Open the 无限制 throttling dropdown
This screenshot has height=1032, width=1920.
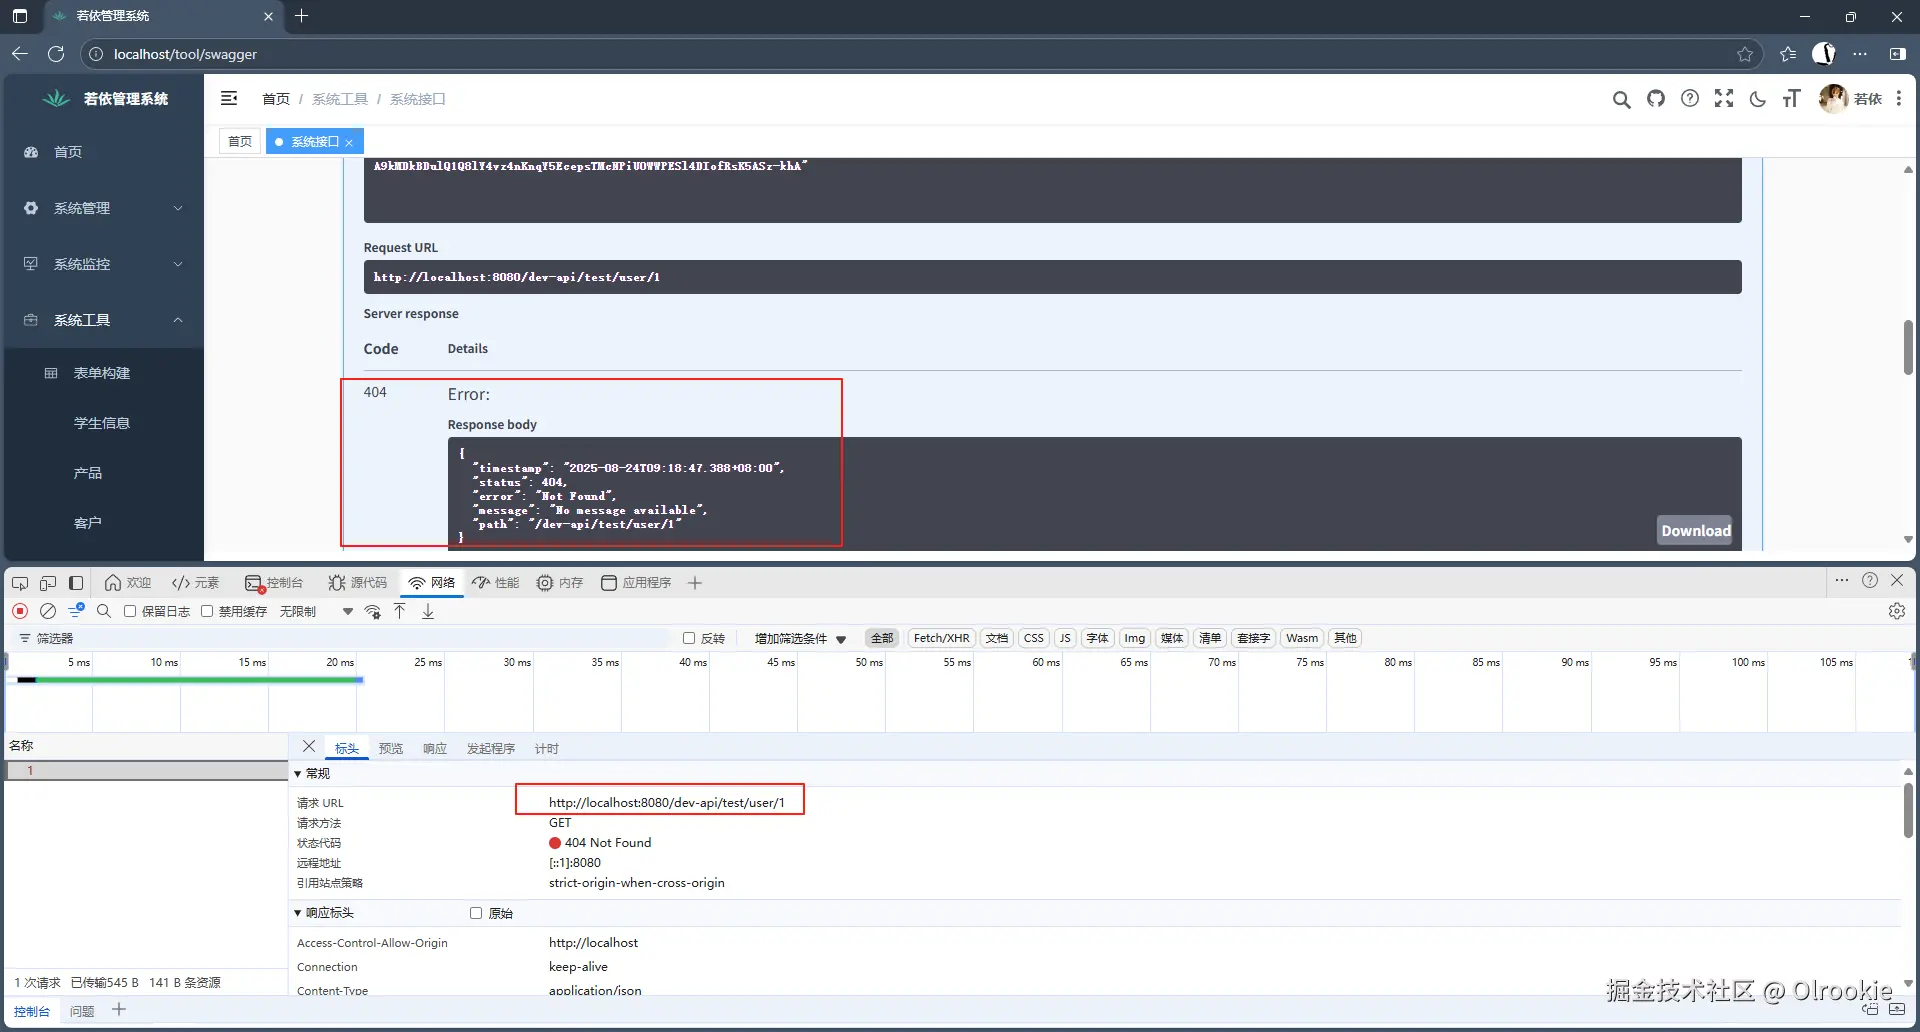[316, 611]
